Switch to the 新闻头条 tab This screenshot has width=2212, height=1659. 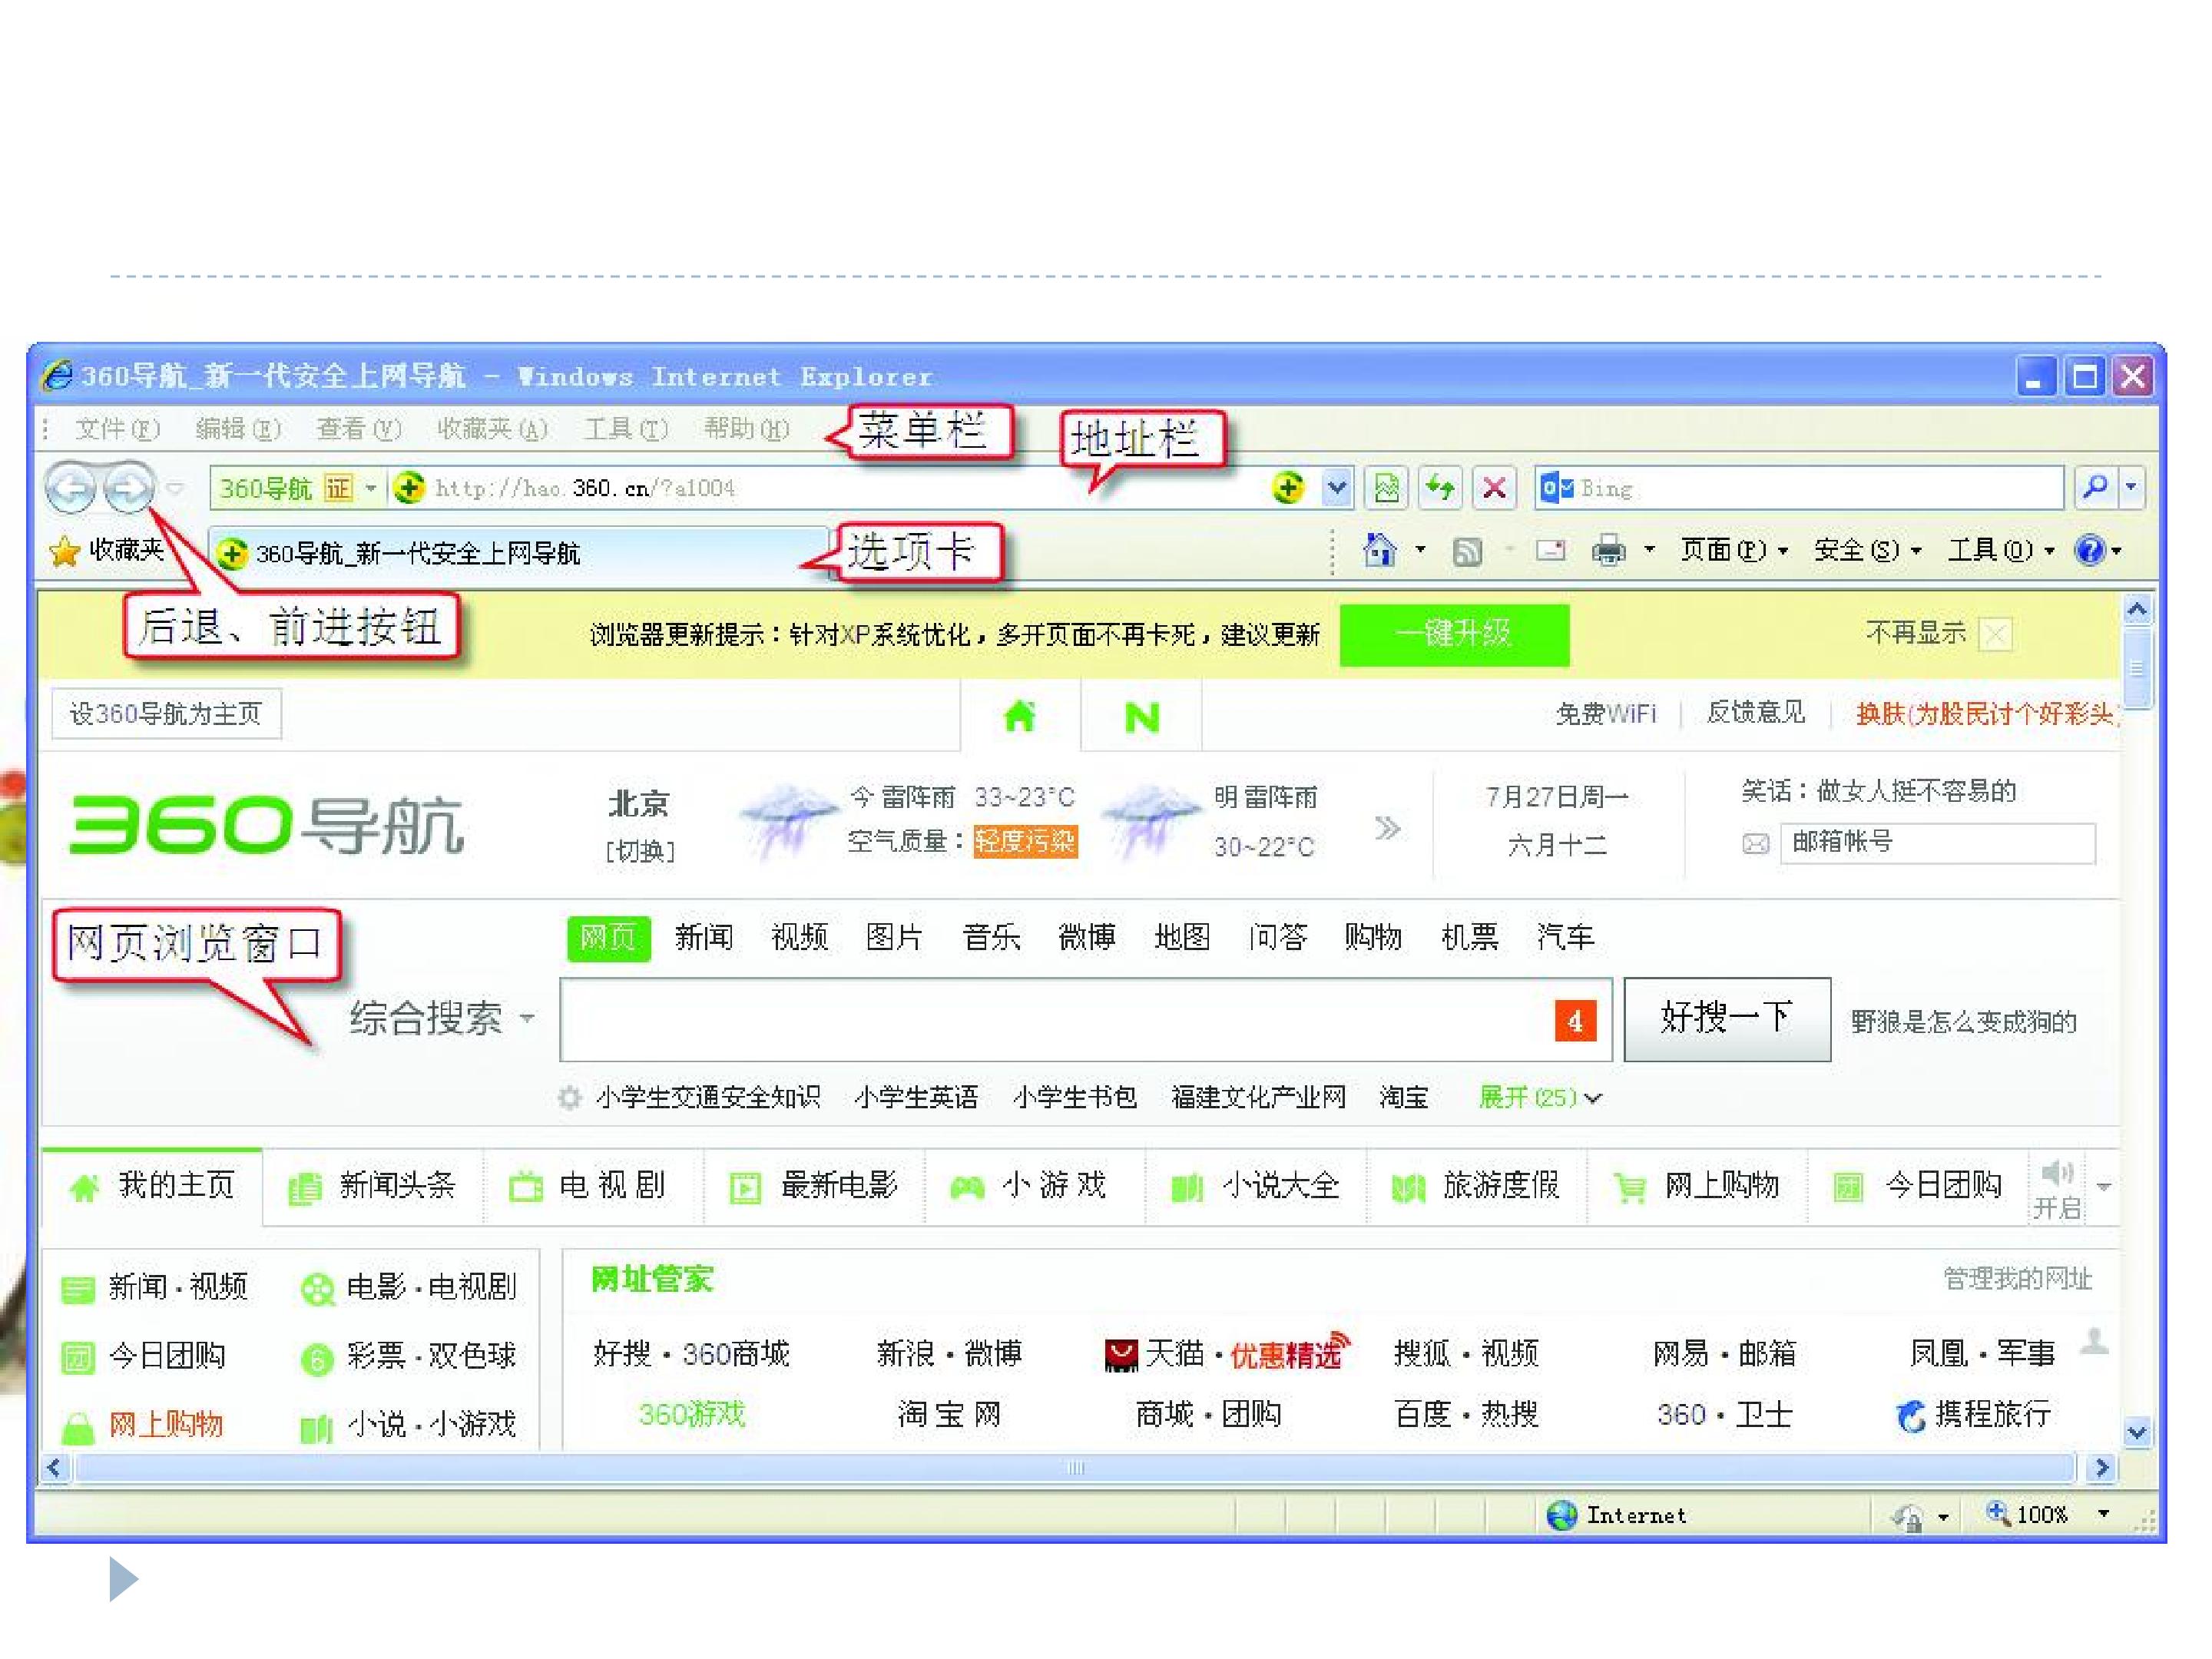tap(374, 1186)
